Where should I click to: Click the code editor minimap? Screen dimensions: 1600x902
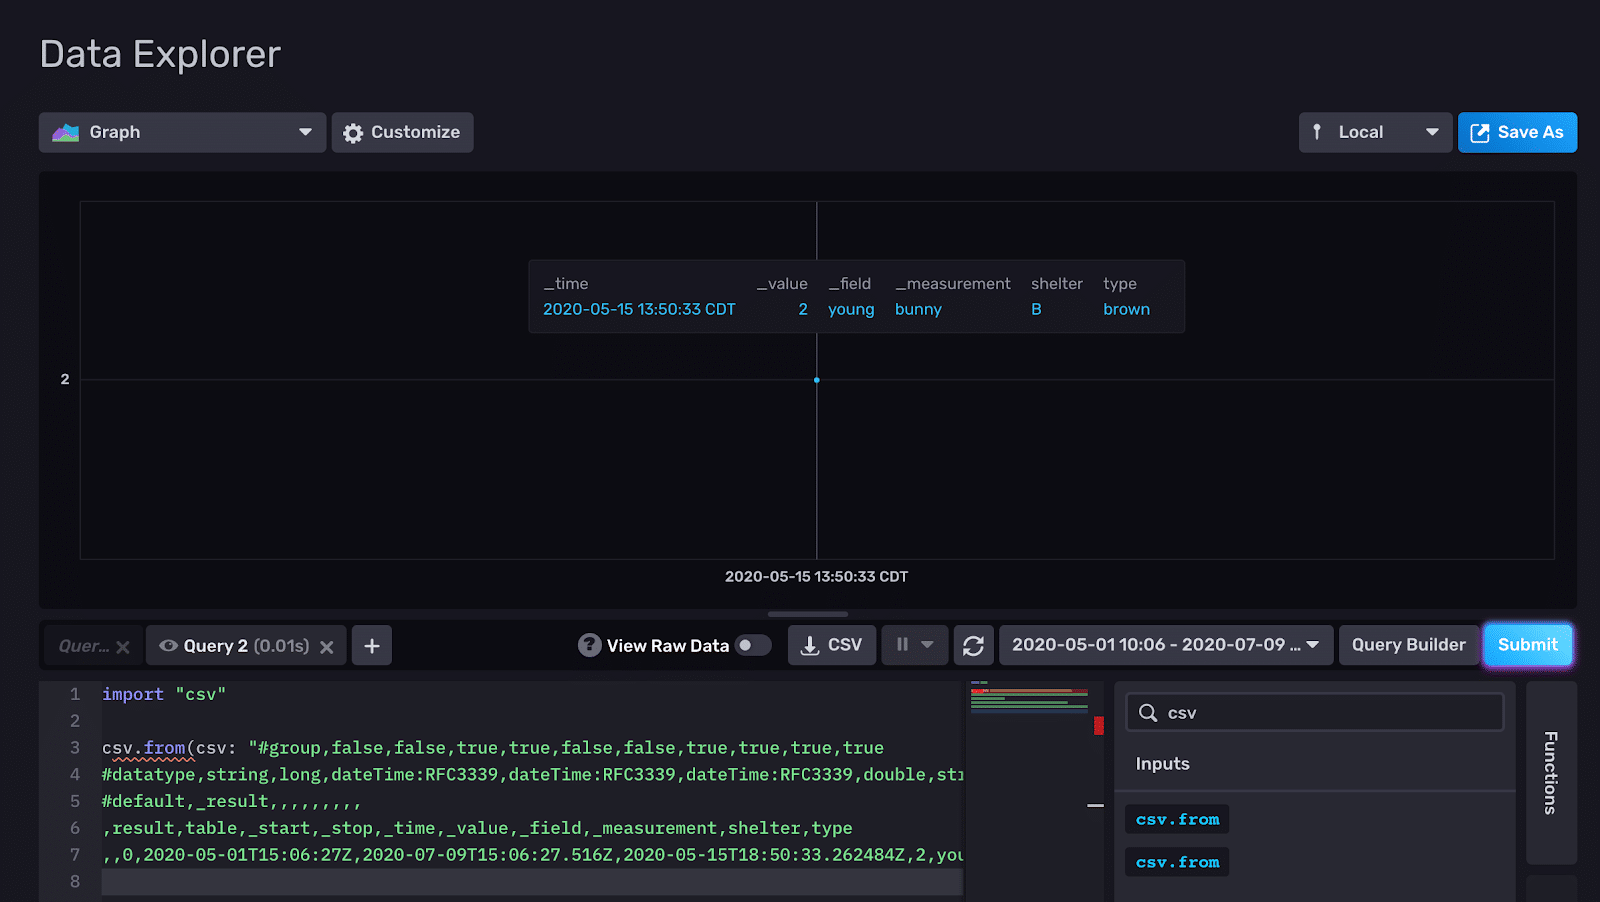pos(1030,697)
